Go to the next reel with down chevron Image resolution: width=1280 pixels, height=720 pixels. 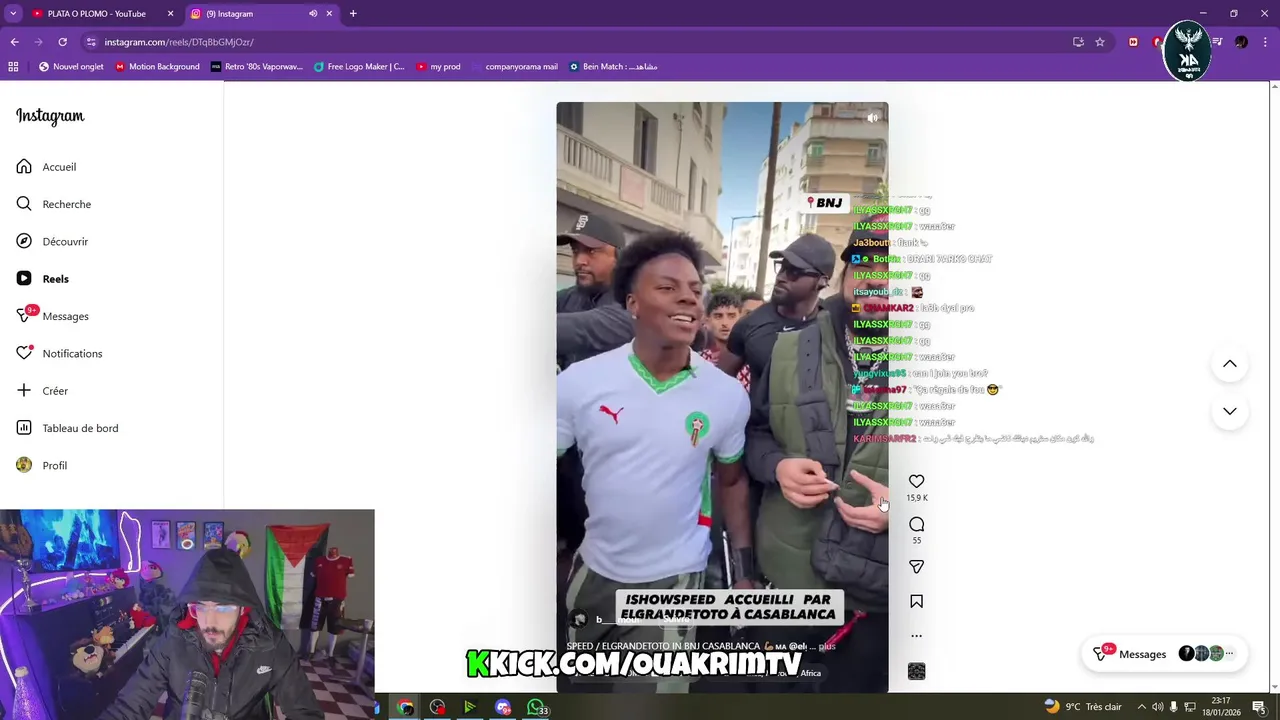1230,411
